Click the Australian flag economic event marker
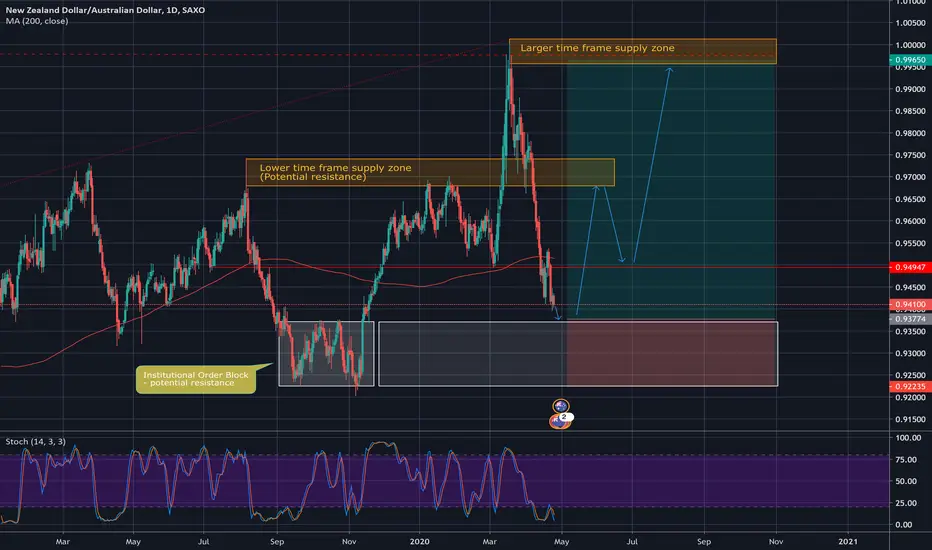This screenshot has height=550, width=932. (560, 406)
